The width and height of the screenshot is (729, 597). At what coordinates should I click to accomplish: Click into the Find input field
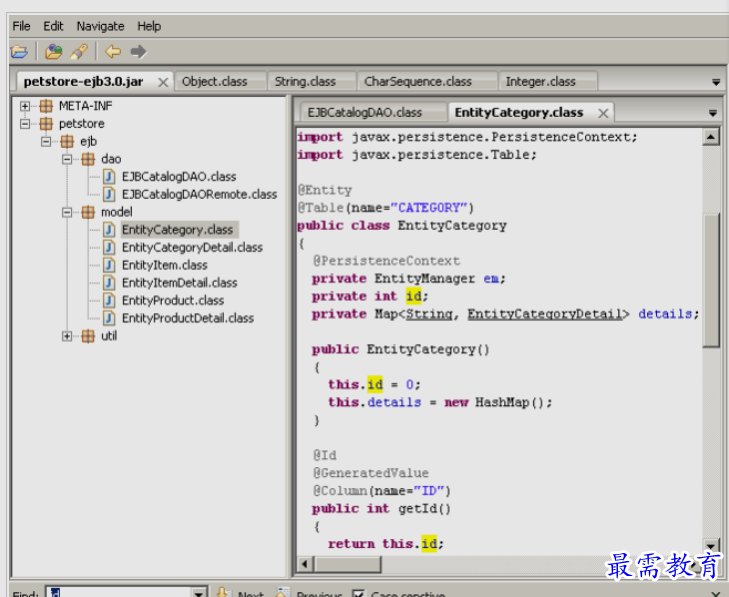119,592
